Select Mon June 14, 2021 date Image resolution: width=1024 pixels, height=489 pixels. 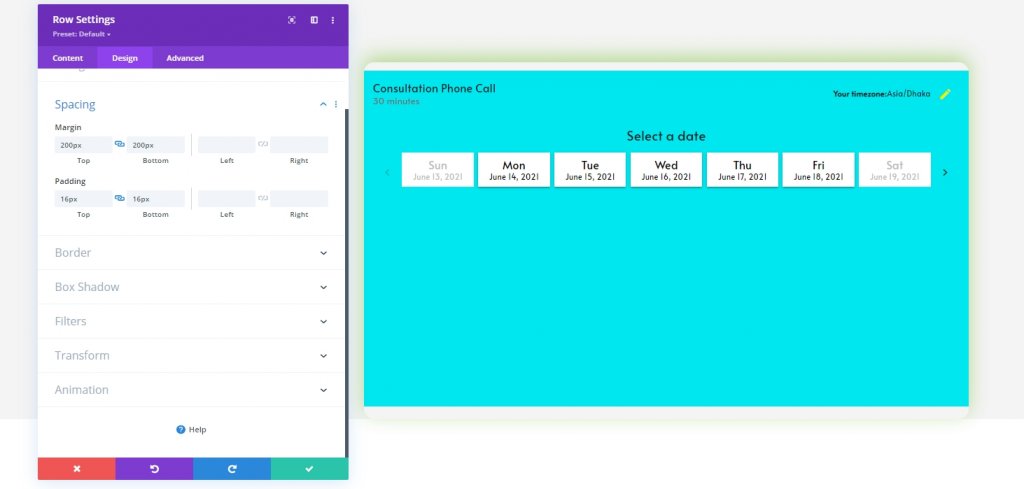[x=514, y=170]
